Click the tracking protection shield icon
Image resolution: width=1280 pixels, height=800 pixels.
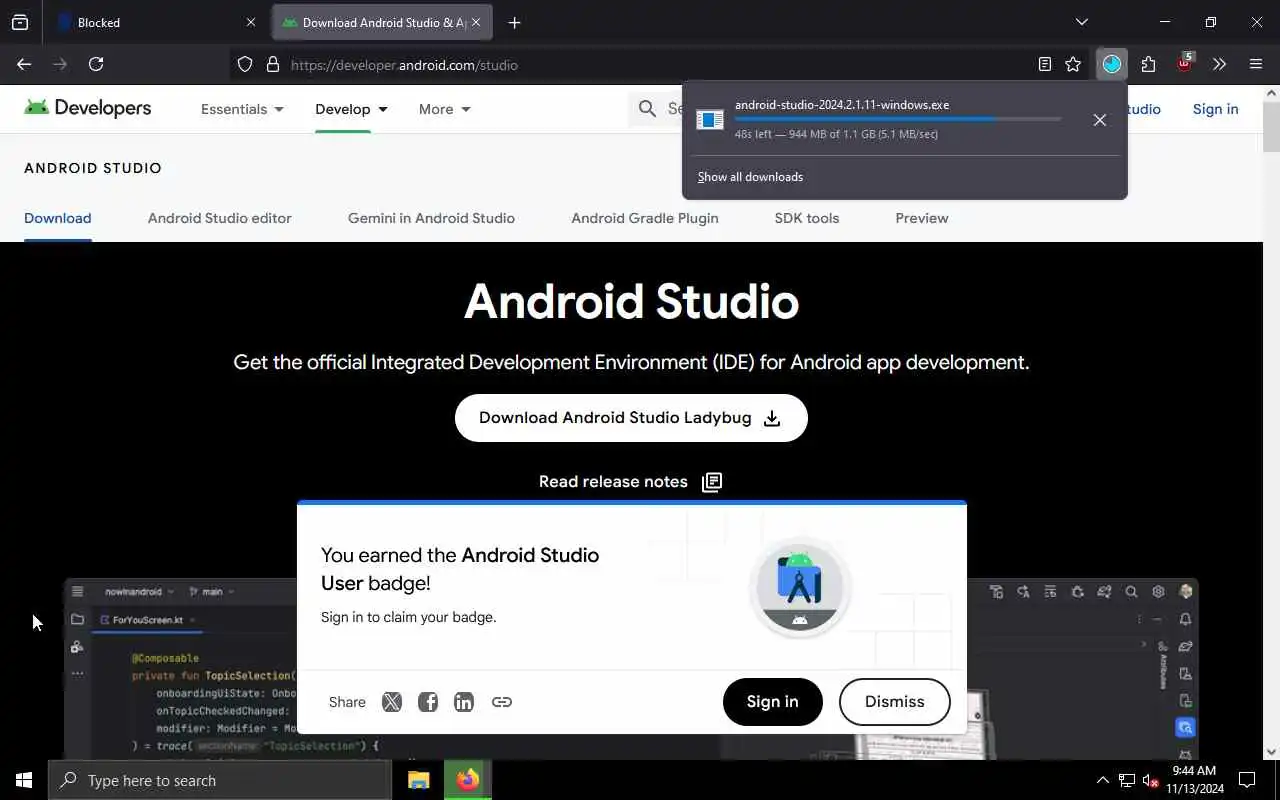(x=245, y=65)
